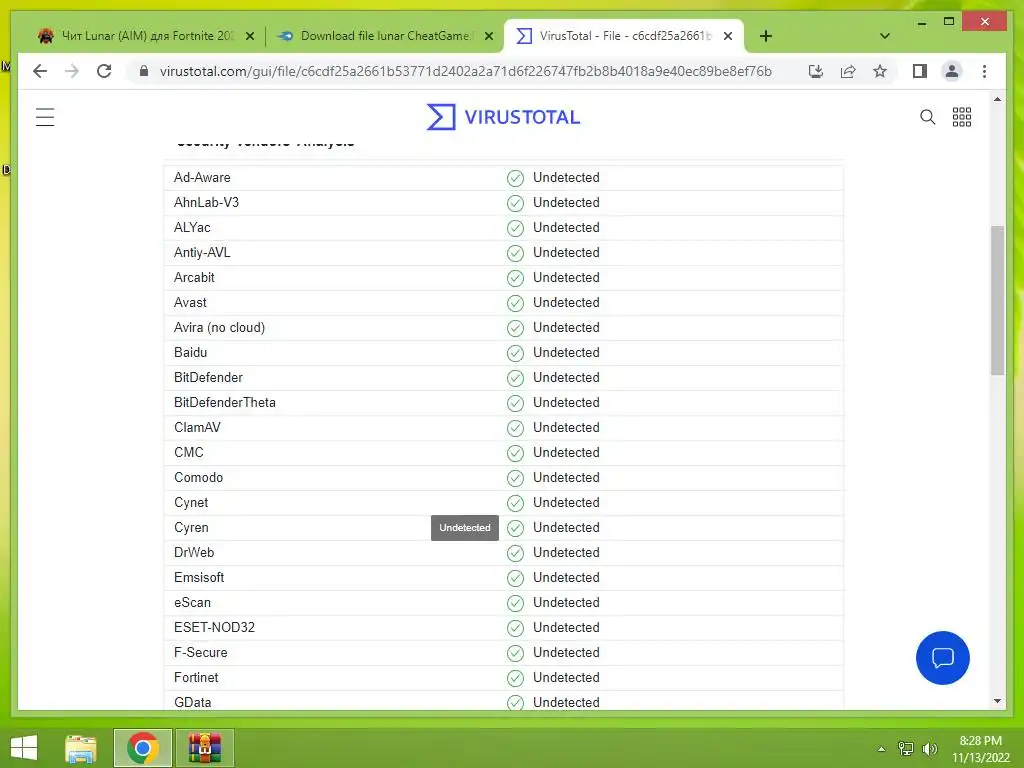Screen dimensions: 1024x768
Task: Bookmark this page with the star icon
Action: [x=880, y=71]
